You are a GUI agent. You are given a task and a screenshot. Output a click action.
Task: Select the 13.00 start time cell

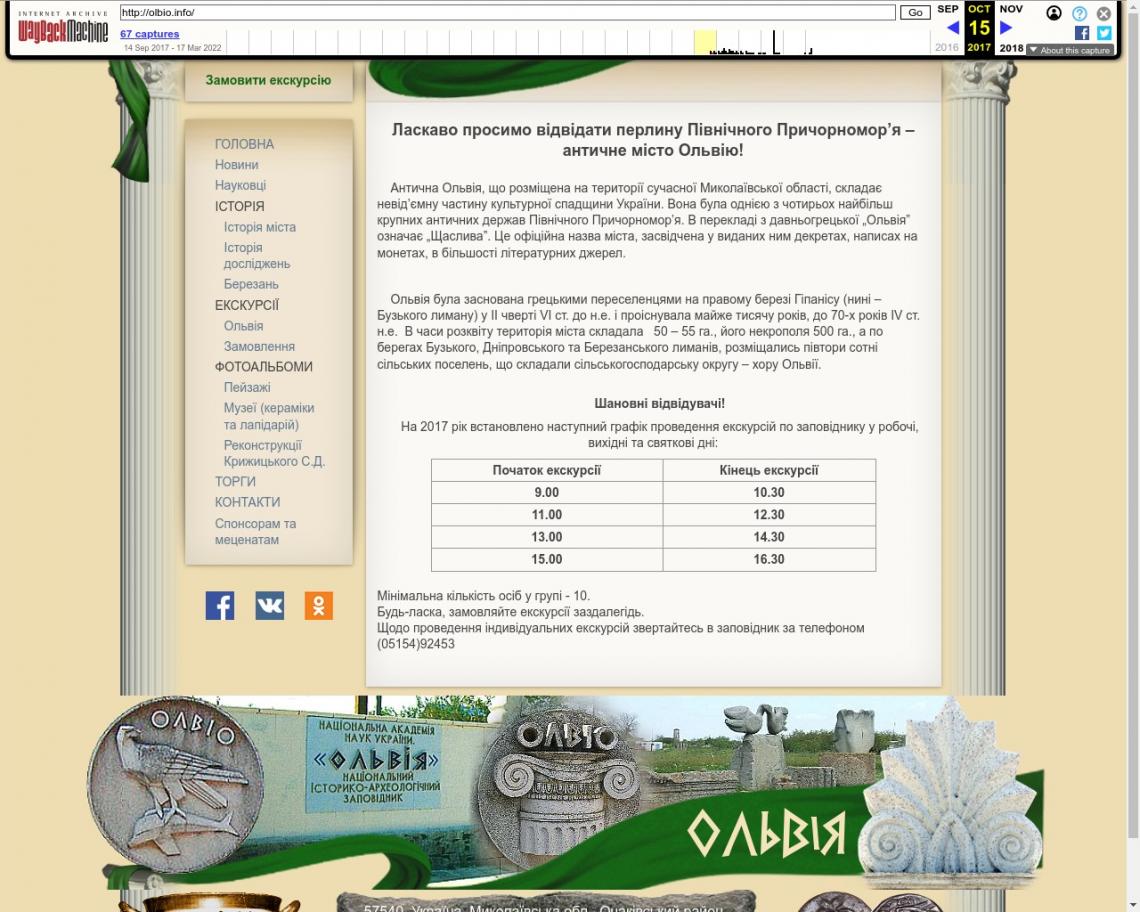click(547, 537)
